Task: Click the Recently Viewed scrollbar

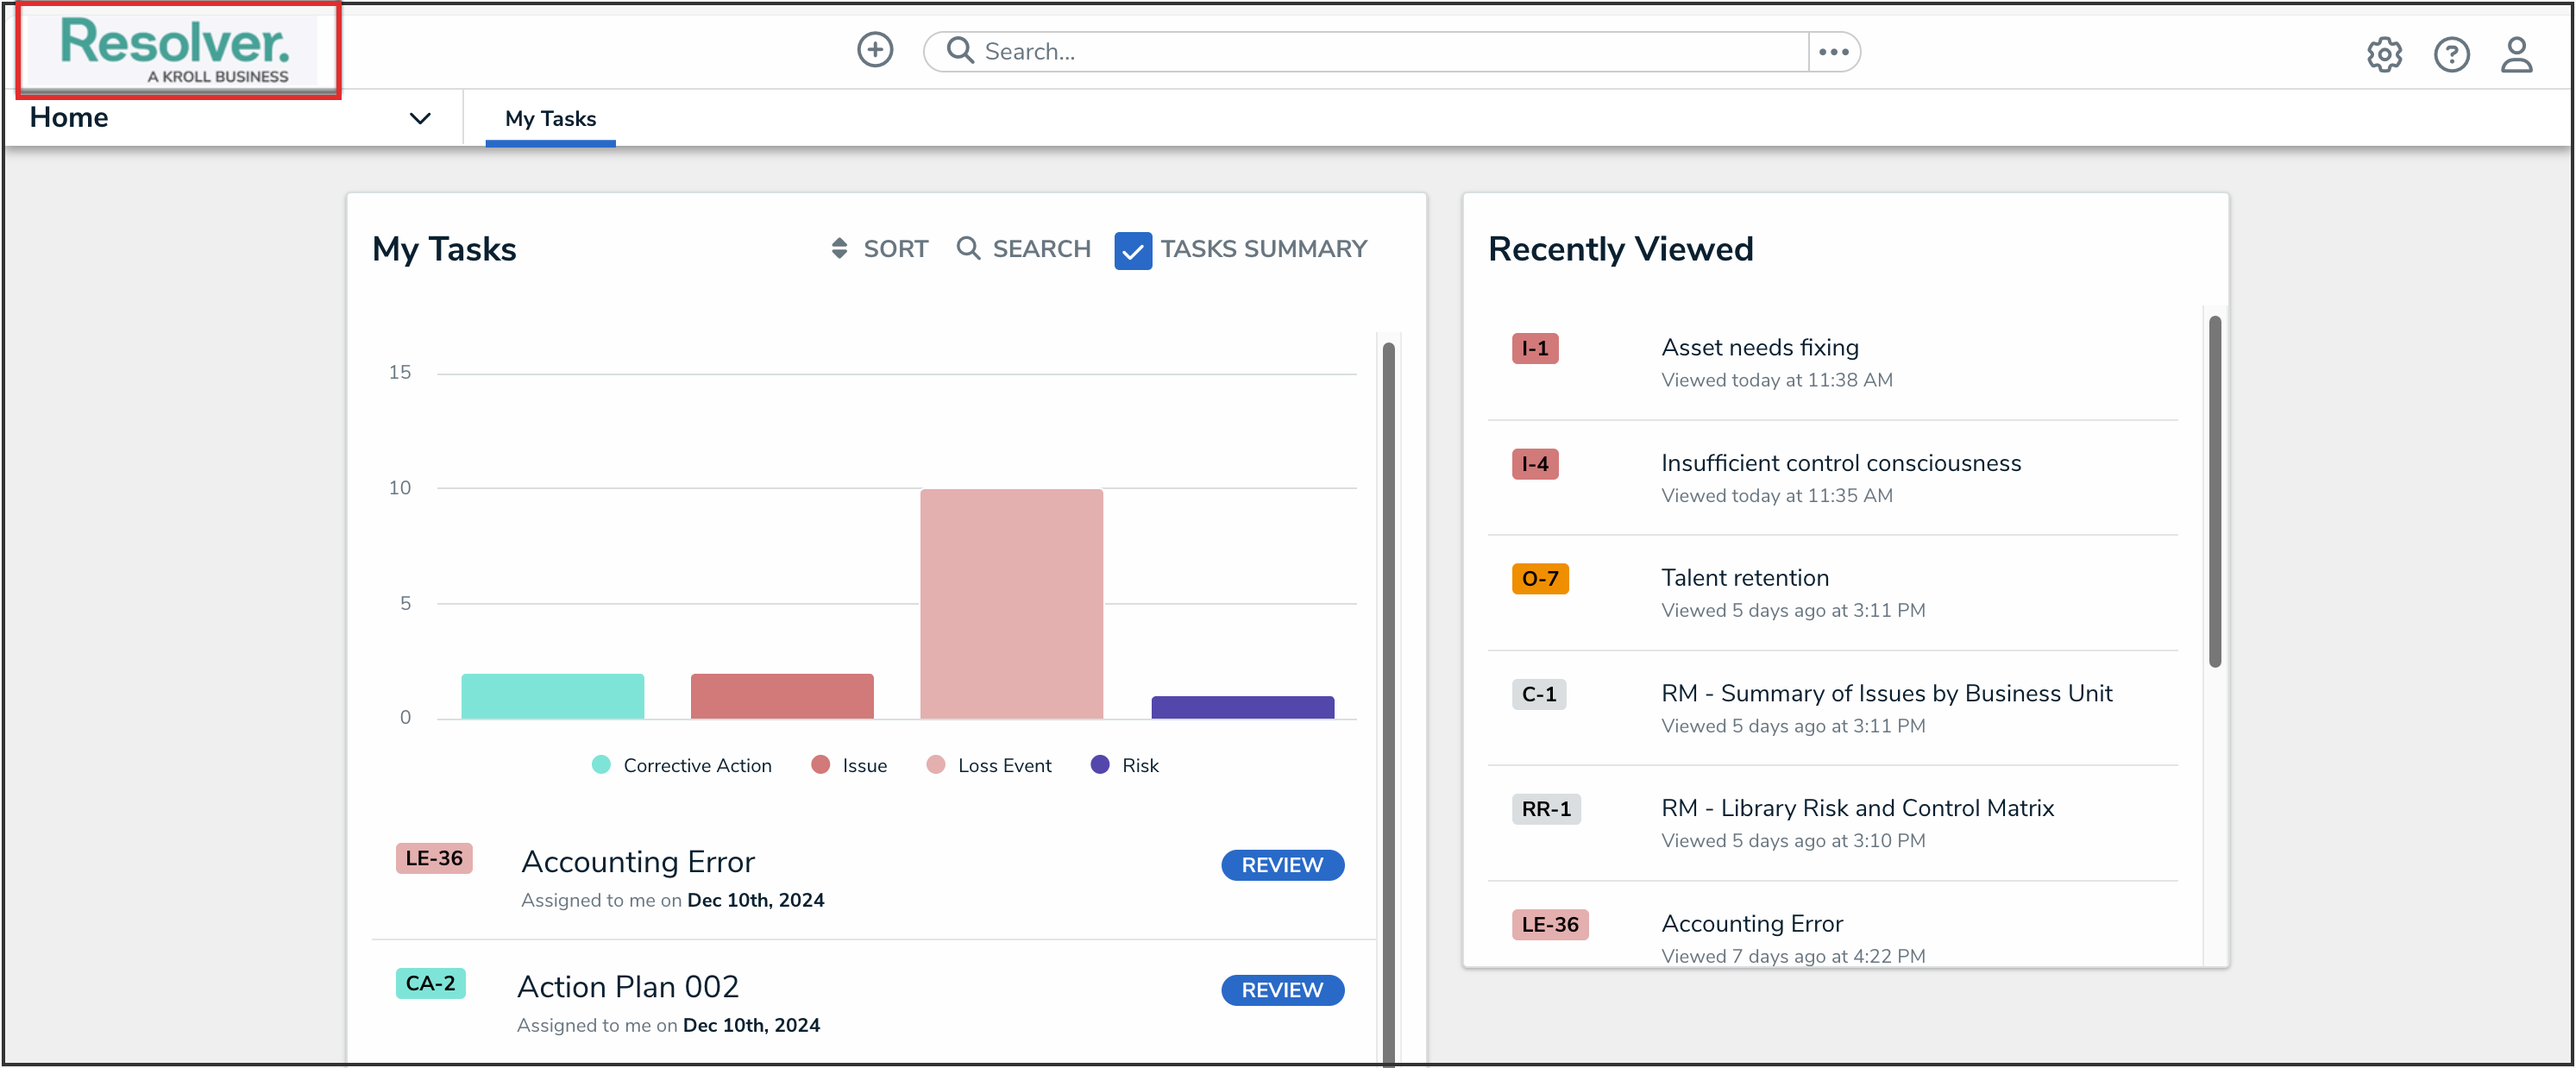Action: click(2214, 490)
